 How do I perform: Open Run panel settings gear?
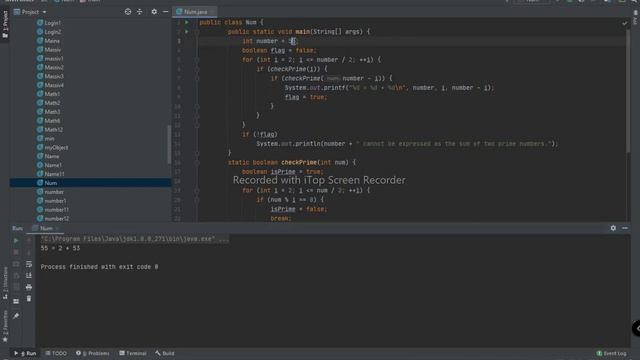[613, 228]
